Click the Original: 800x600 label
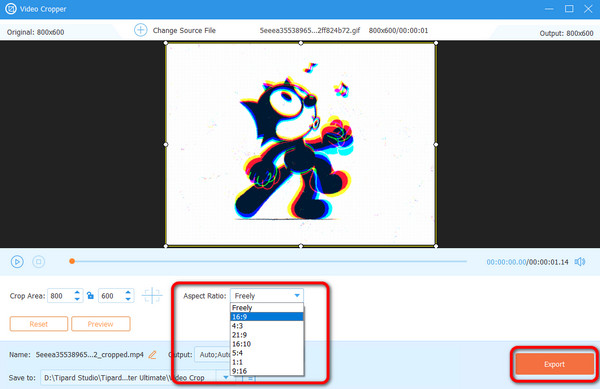This screenshot has height=389, width=600. pos(35,32)
